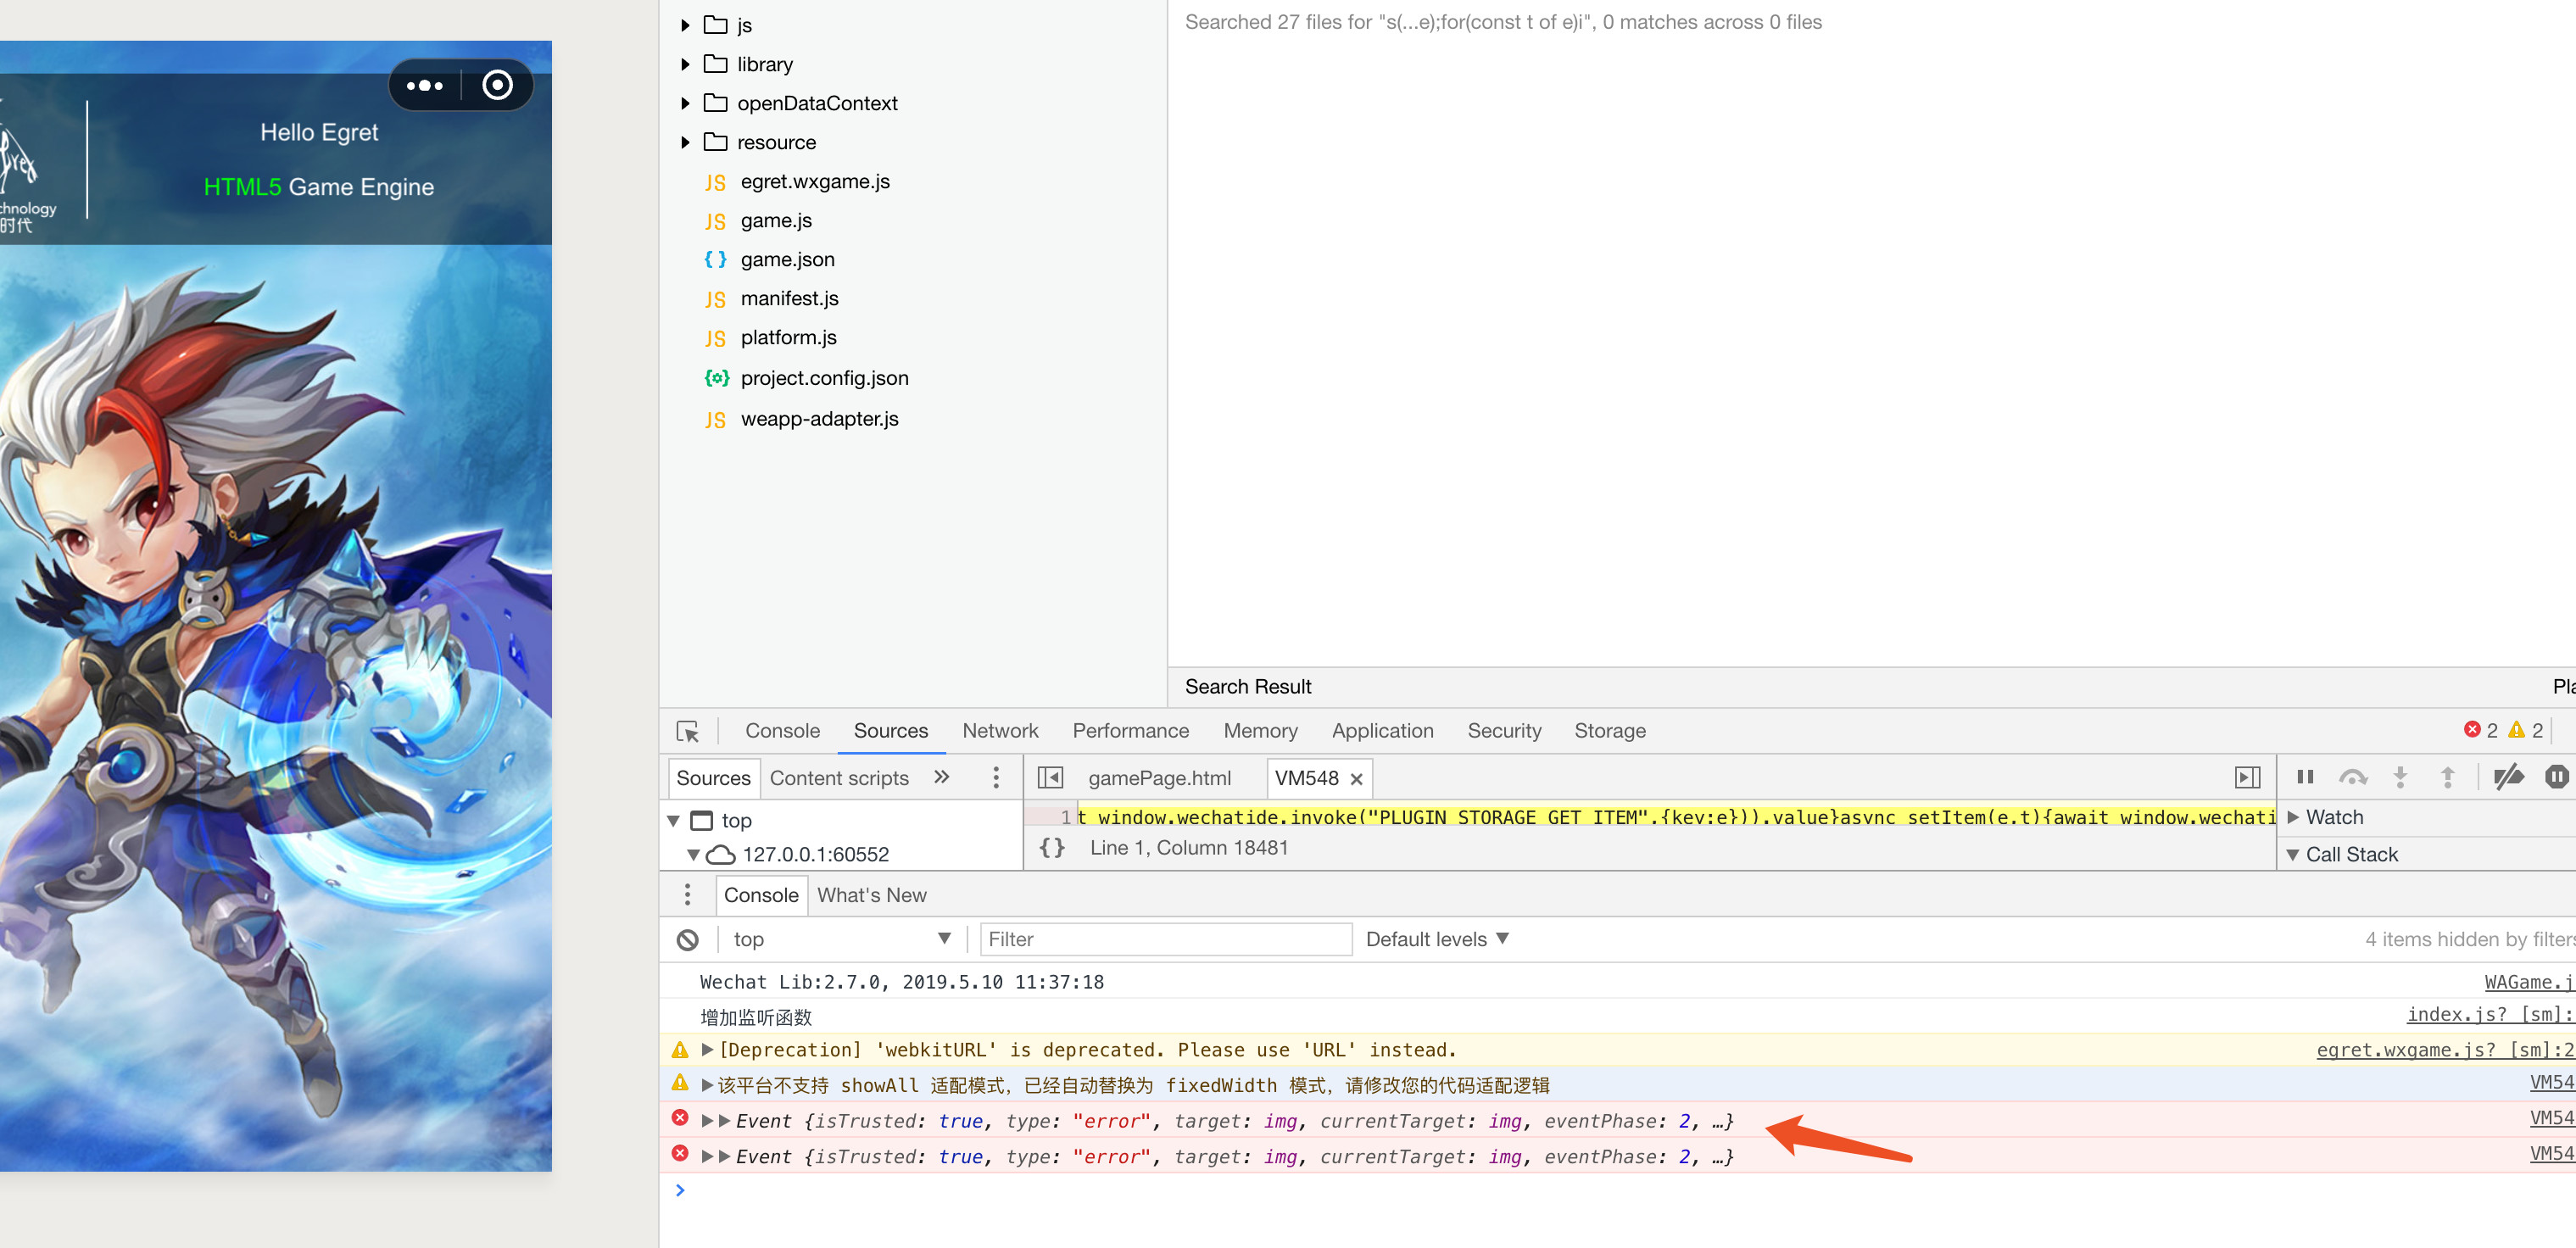Click the console prompt input line

(1617, 1190)
